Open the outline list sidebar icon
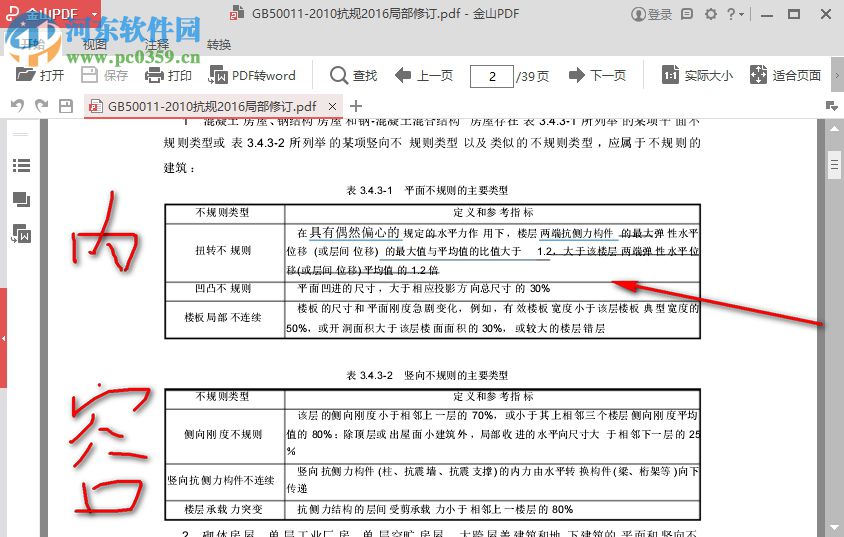Screen dimensions: 844x537 click(21, 166)
